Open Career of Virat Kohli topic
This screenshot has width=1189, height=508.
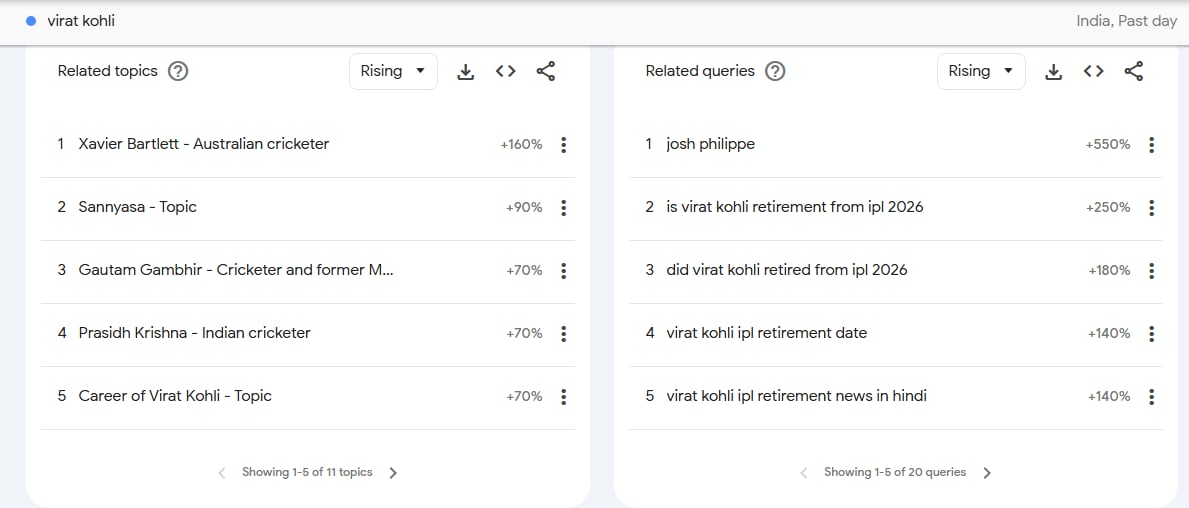coord(175,396)
